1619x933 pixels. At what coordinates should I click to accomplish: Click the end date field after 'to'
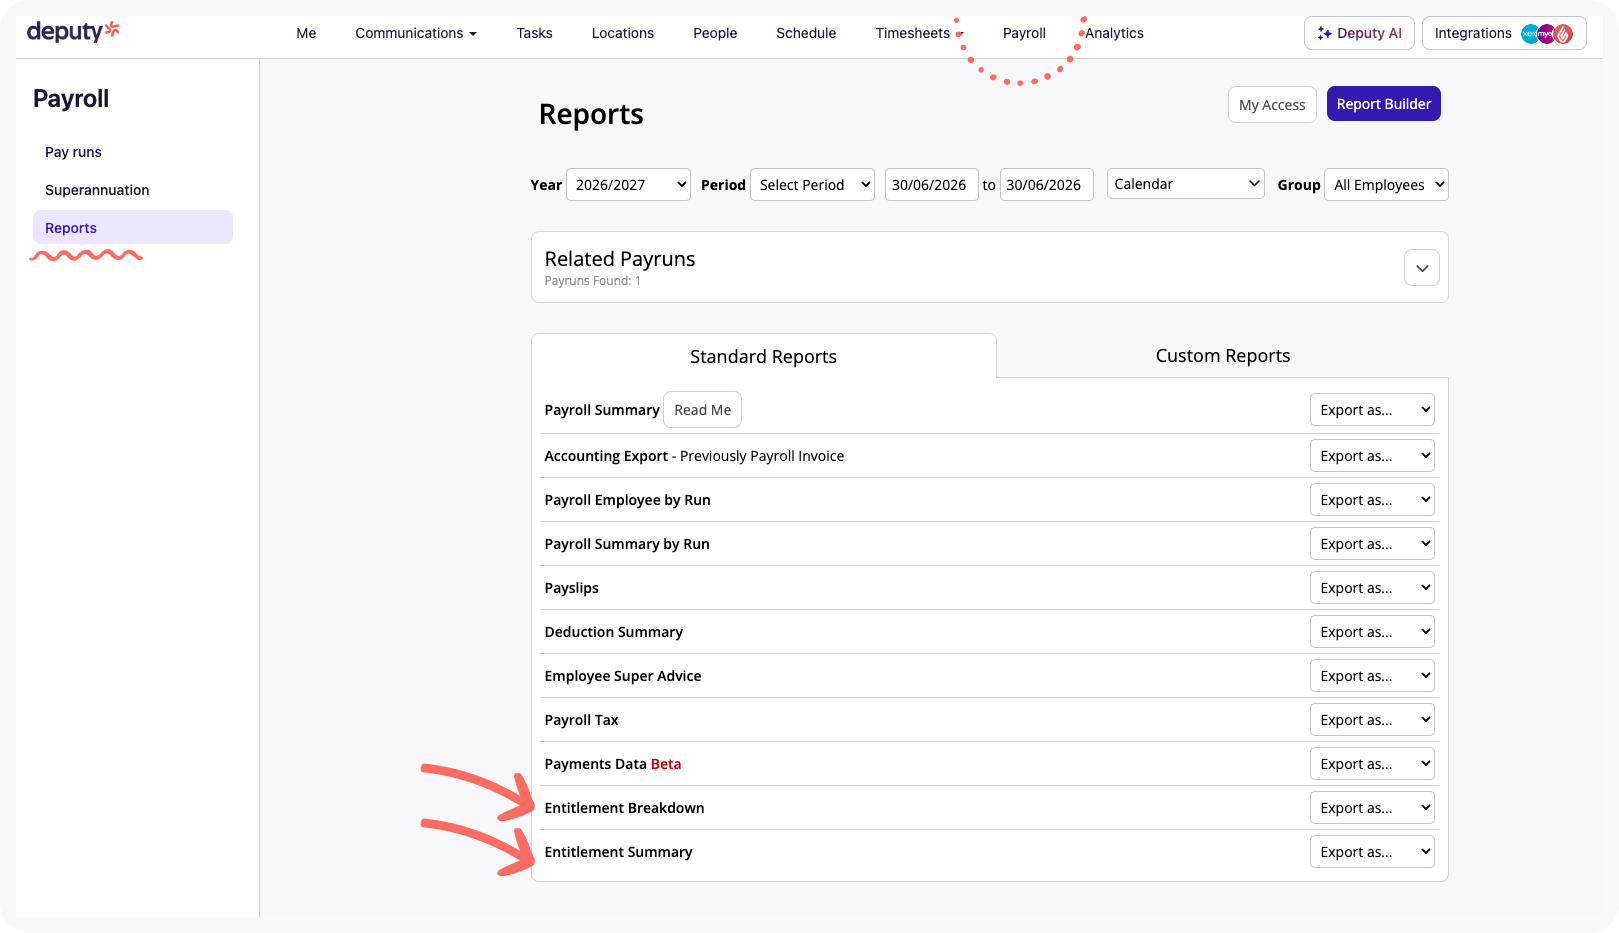[1046, 185]
